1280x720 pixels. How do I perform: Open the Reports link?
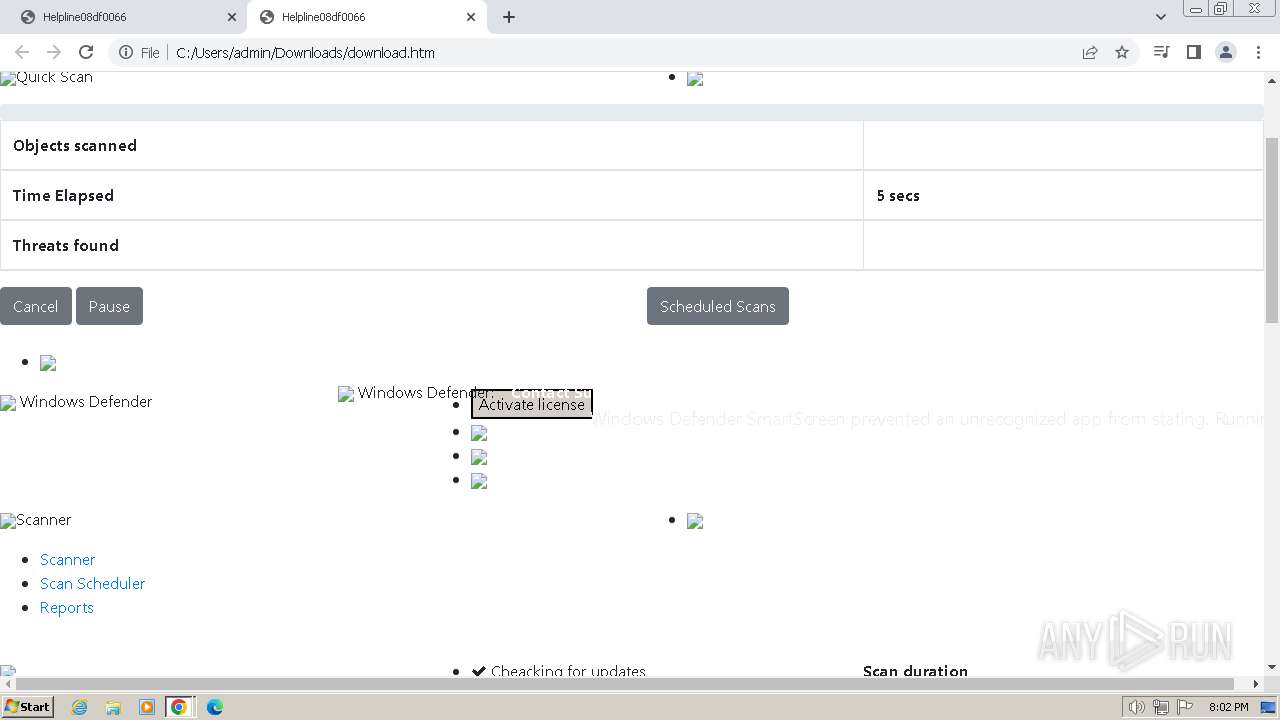[x=67, y=607]
